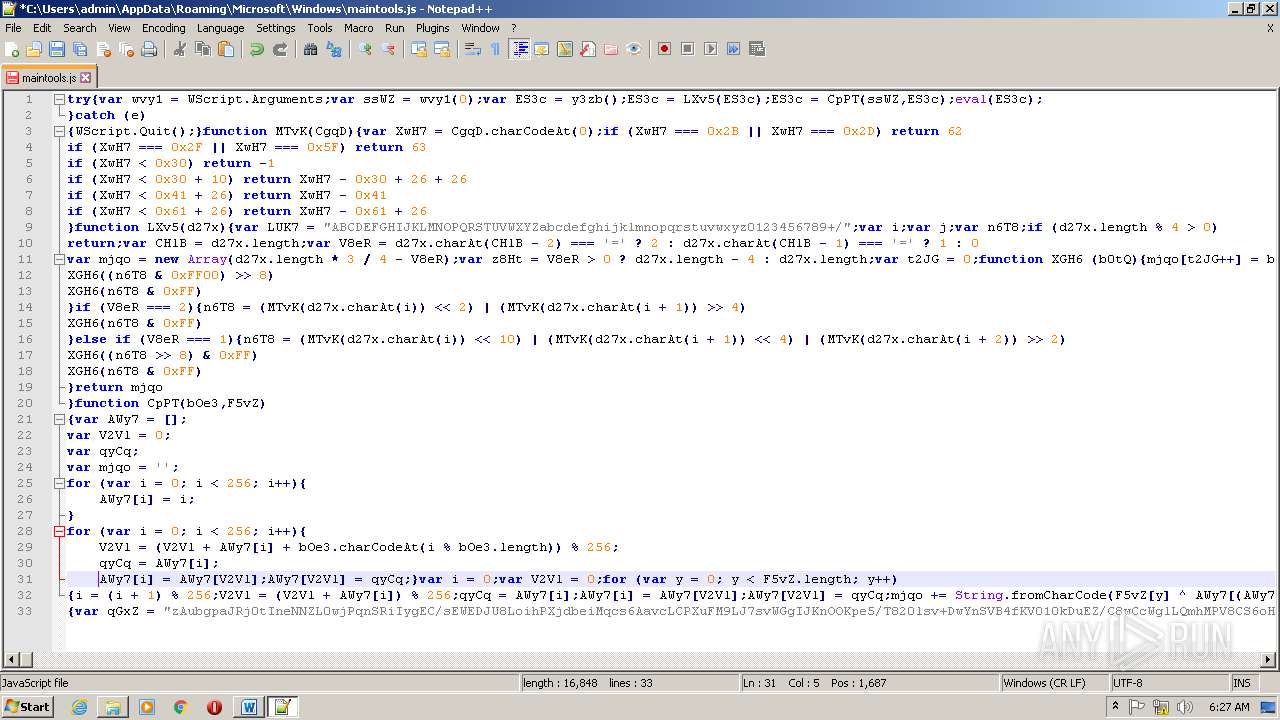
Task: Toggle Show All Characters pilcrow icon
Action: (x=496, y=49)
